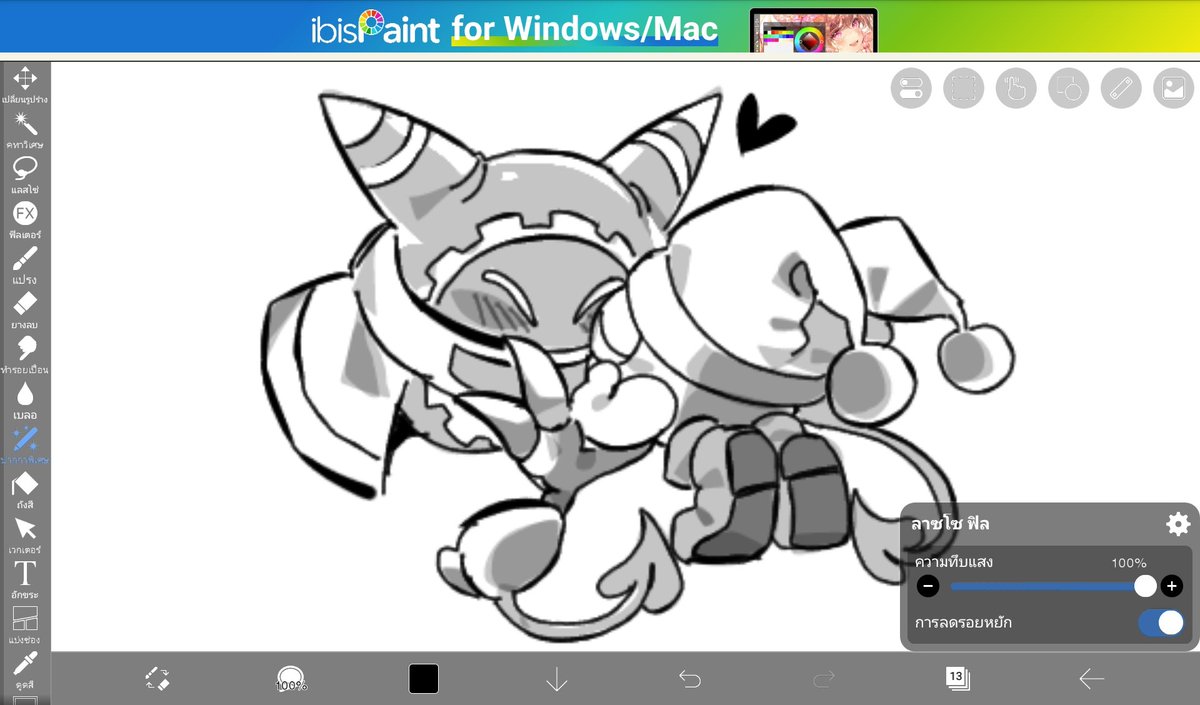Click the ลาซโซ ฟิล panel title

(950, 524)
